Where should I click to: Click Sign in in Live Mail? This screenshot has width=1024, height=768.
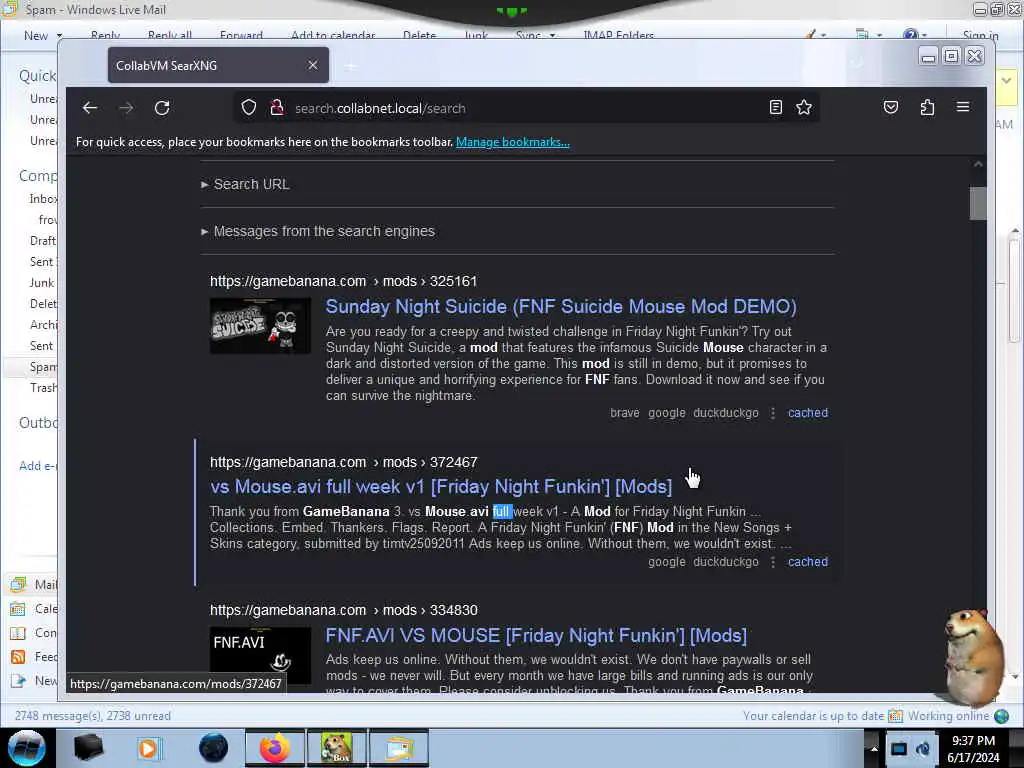coord(980,35)
